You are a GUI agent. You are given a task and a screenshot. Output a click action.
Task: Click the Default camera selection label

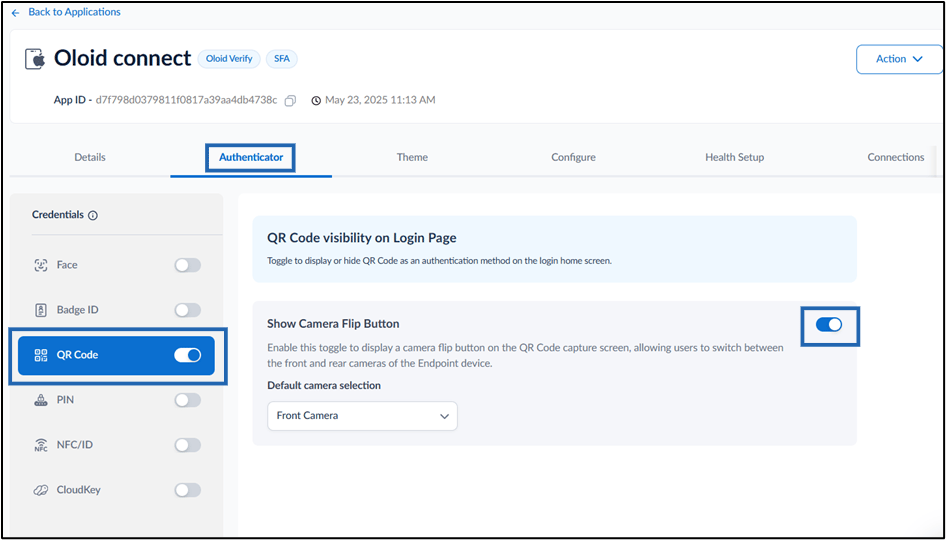pyautogui.click(x=324, y=386)
